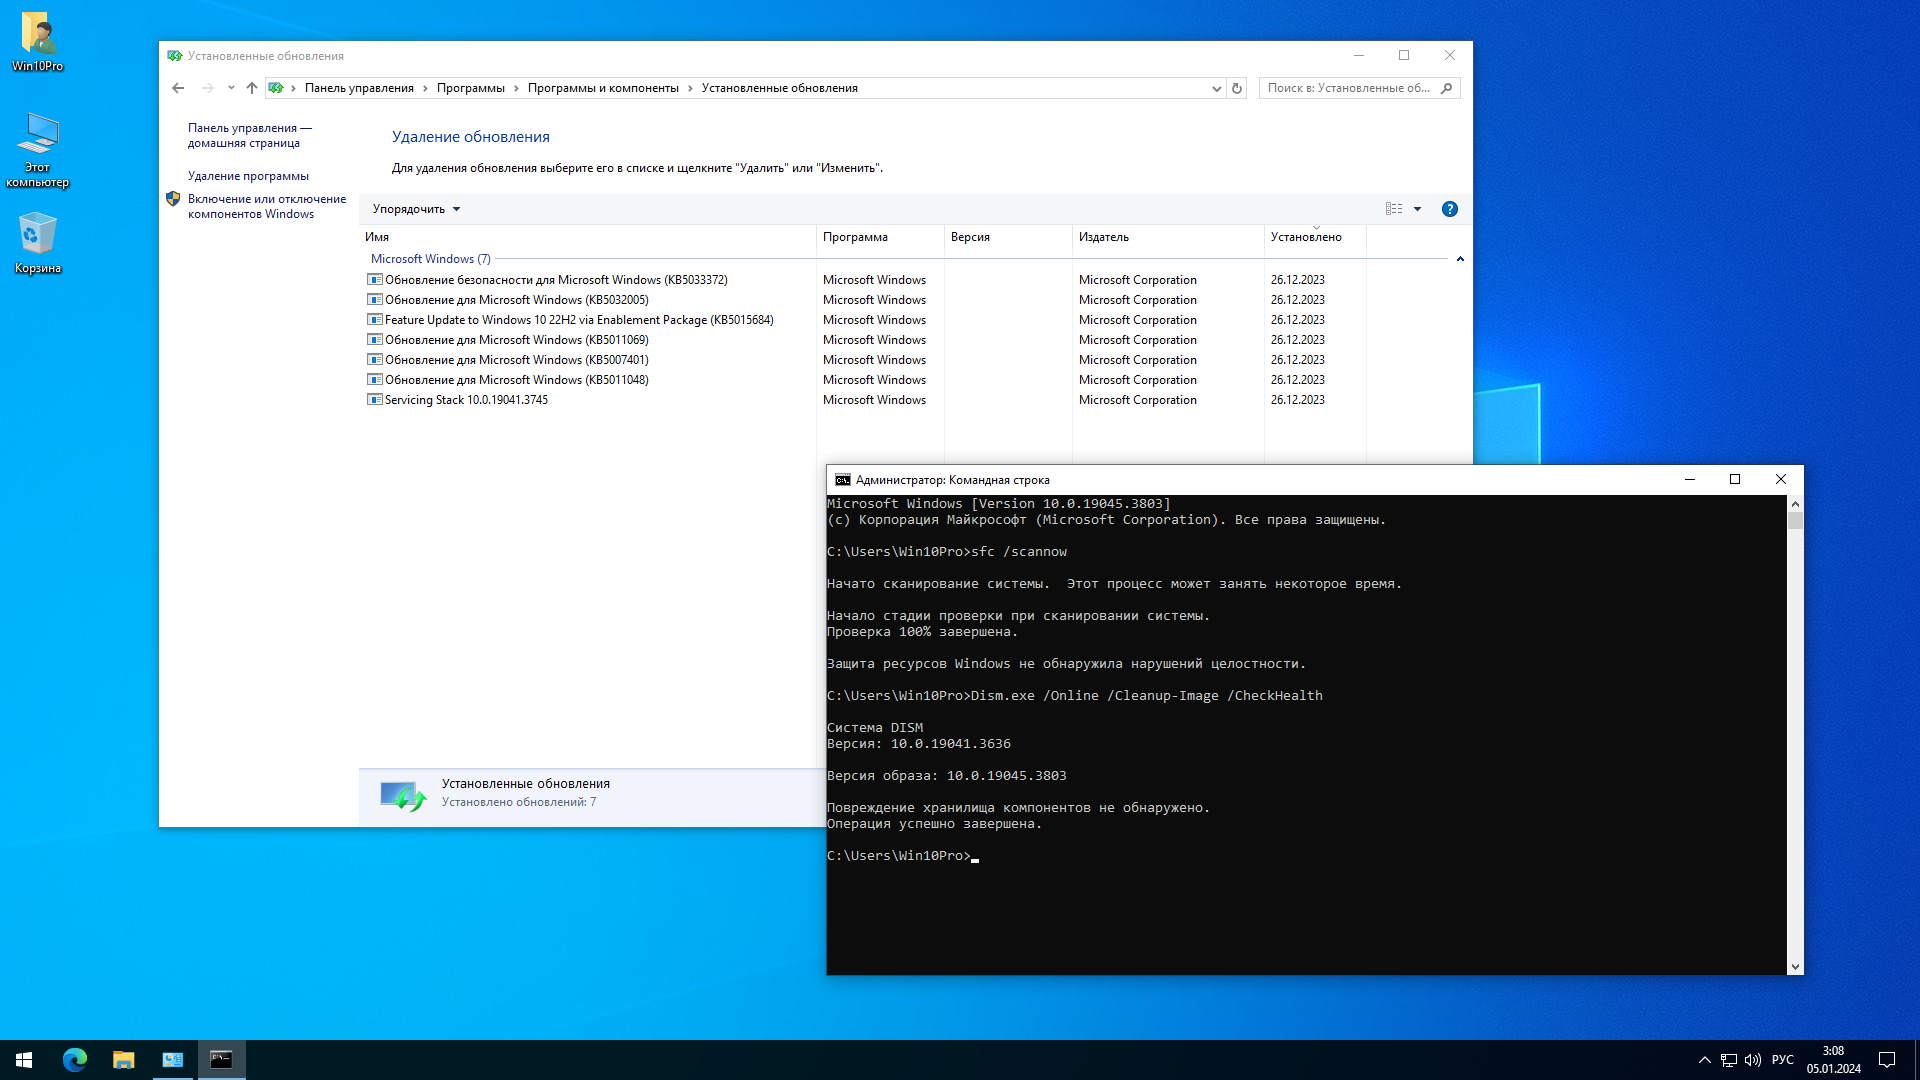1920x1080 pixels.
Task: Expand the Sort order dropdown
Action: (415, 208)
